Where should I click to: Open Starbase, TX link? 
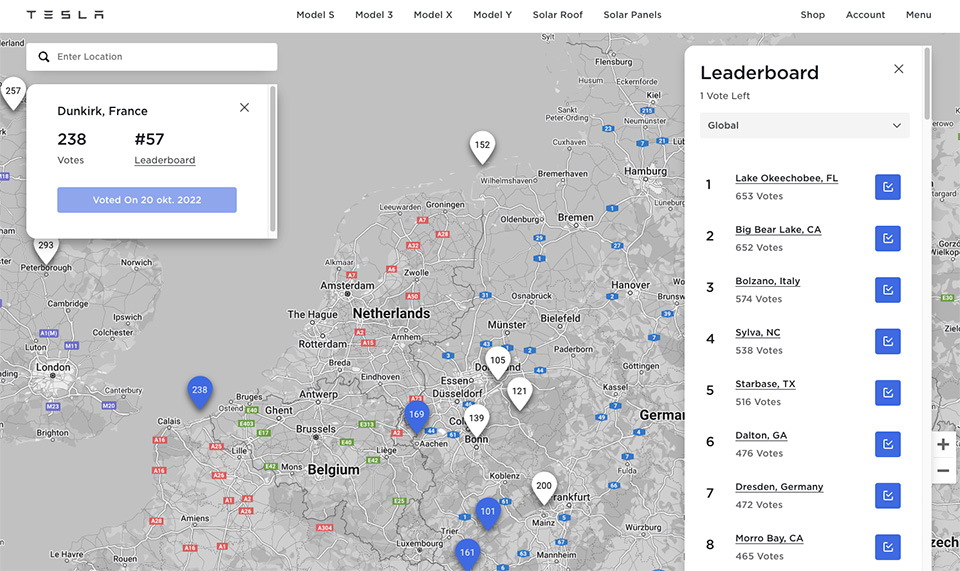[765, 384]
